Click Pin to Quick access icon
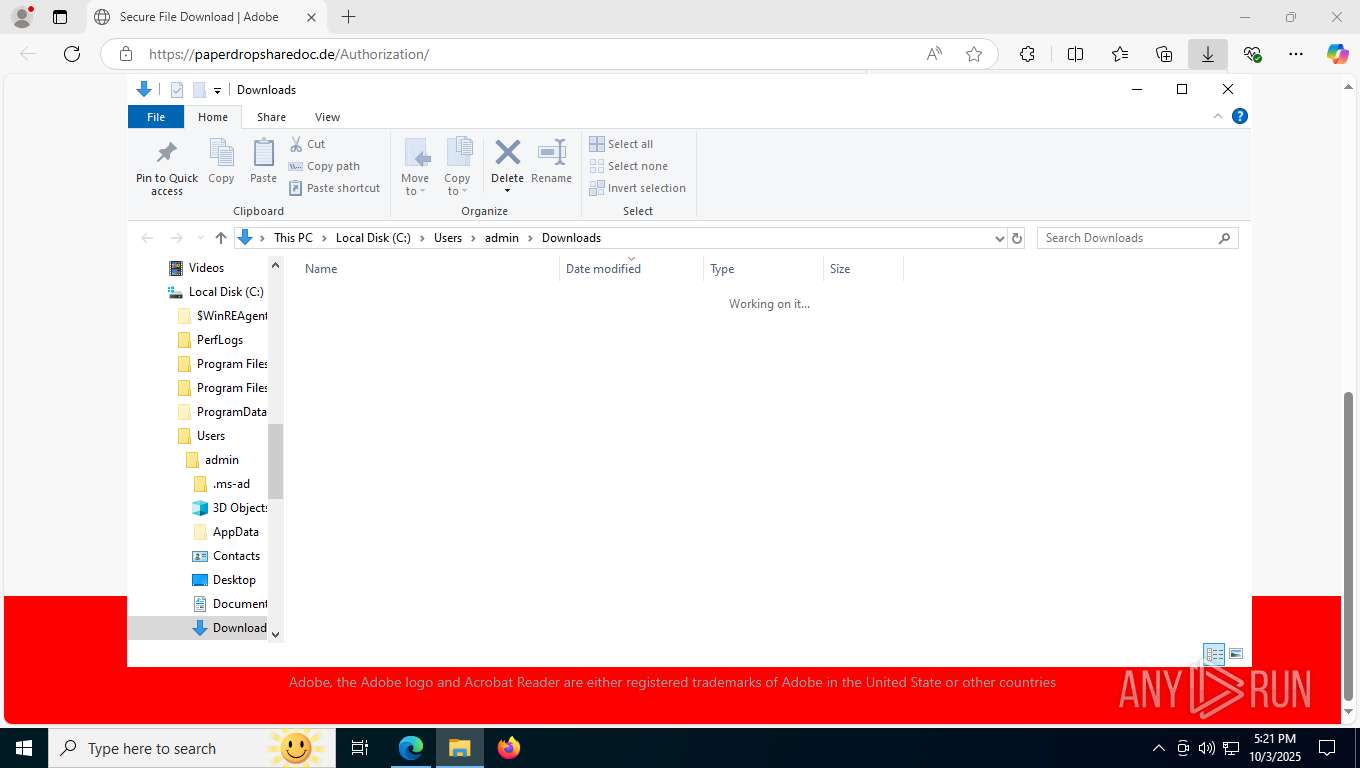Image resolution: width=1360 pixels, height=768 pixels. [167, 153]
